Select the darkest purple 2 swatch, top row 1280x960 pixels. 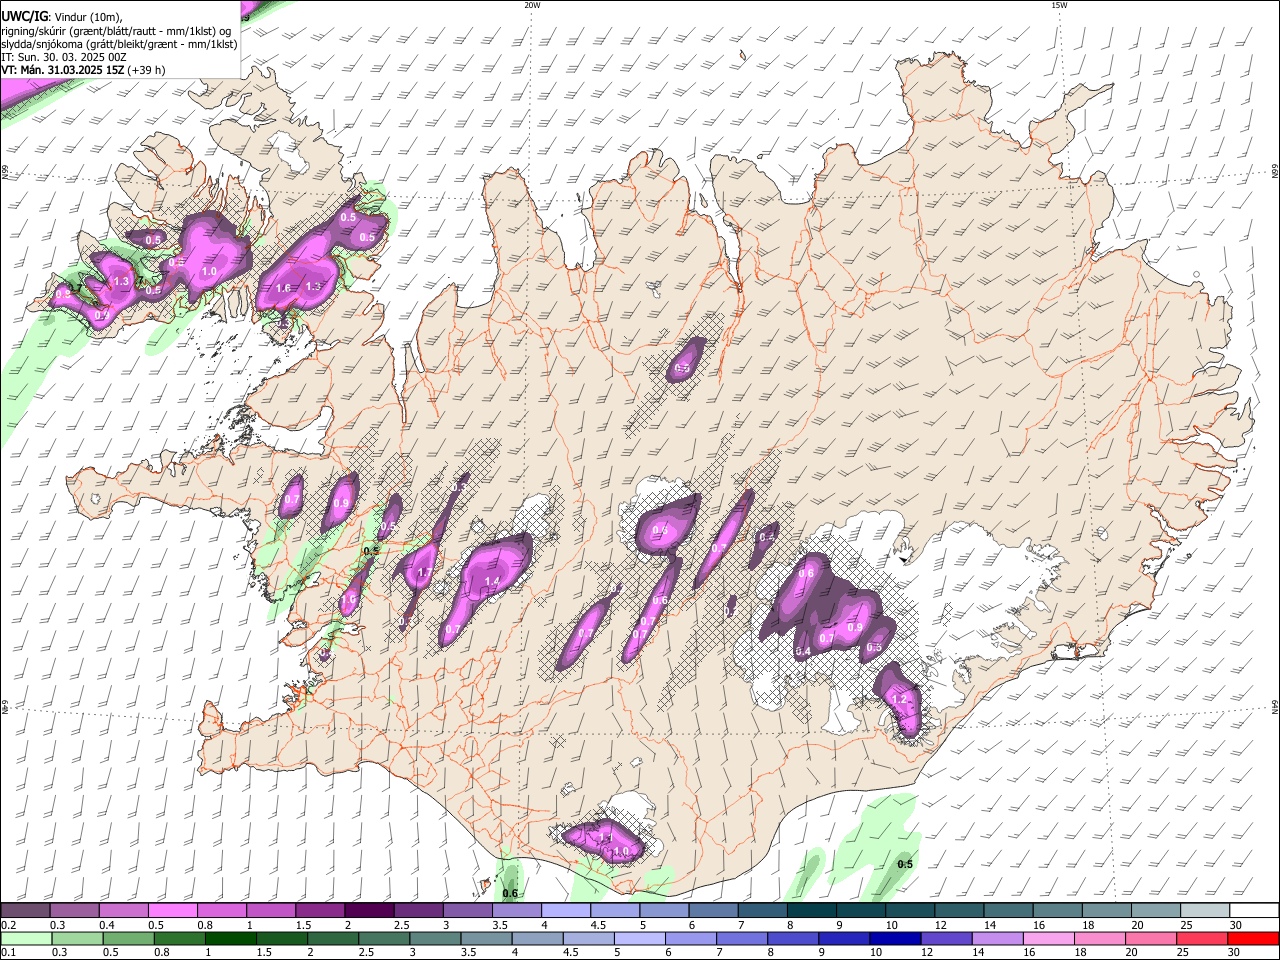(368, 911)
